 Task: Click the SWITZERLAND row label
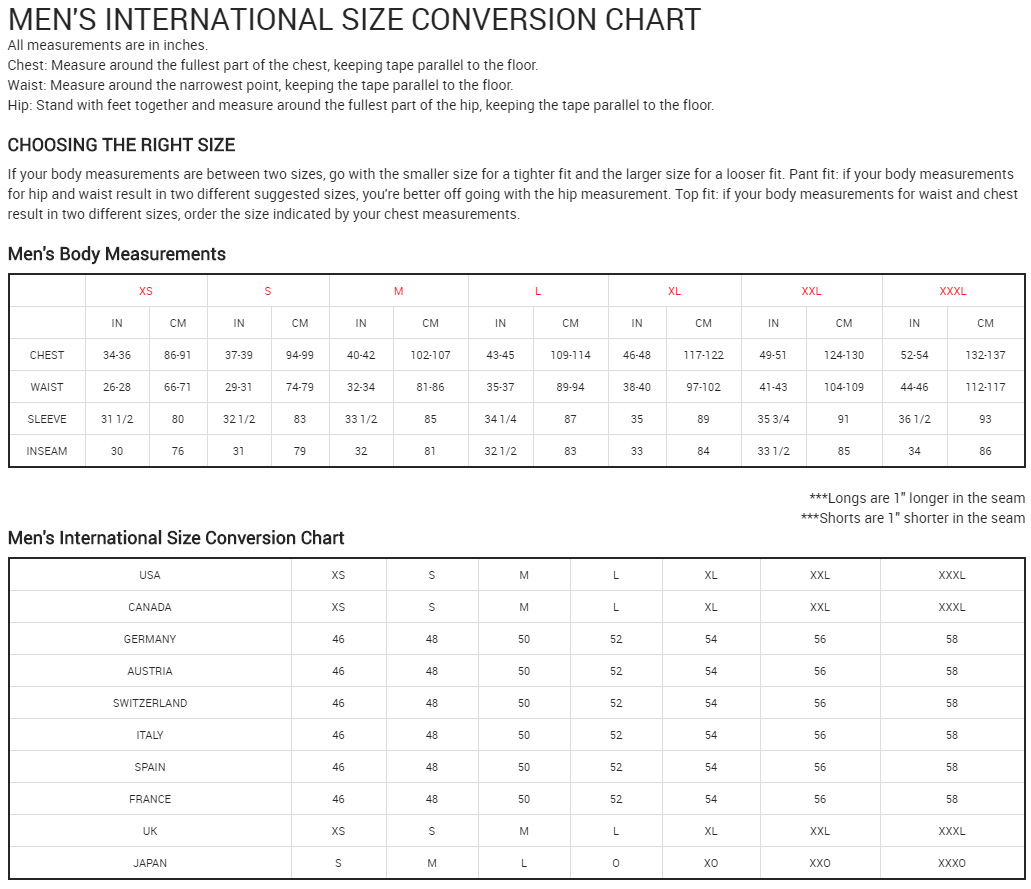150,703
